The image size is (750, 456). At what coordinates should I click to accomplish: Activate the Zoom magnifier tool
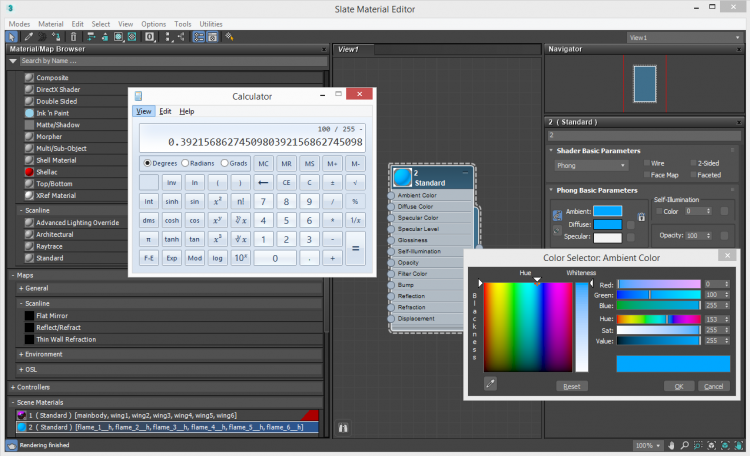tap(684, 445)
